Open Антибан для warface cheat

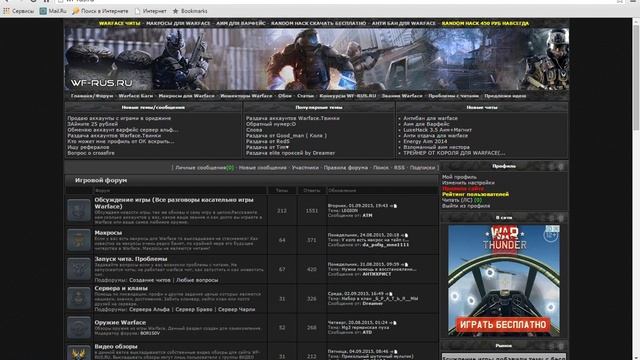pyautogui.click(x=430, y=118)
